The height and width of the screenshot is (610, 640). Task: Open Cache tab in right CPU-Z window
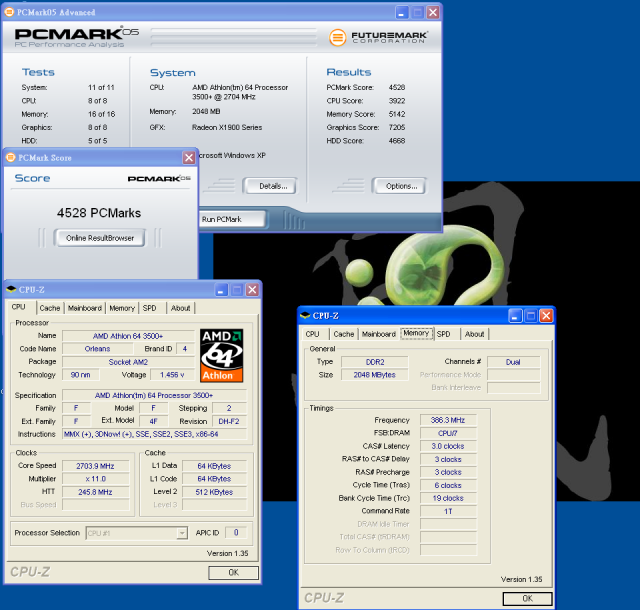click(x=344, y=334)
